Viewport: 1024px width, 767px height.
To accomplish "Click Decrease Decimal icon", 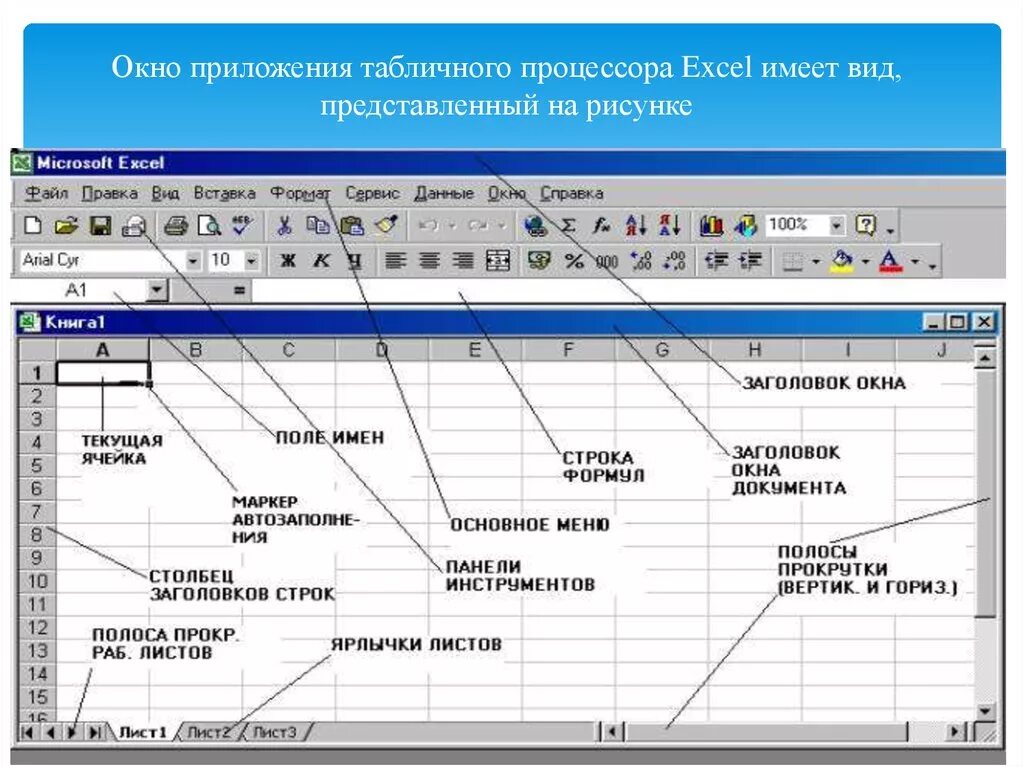I will point(675,261).
